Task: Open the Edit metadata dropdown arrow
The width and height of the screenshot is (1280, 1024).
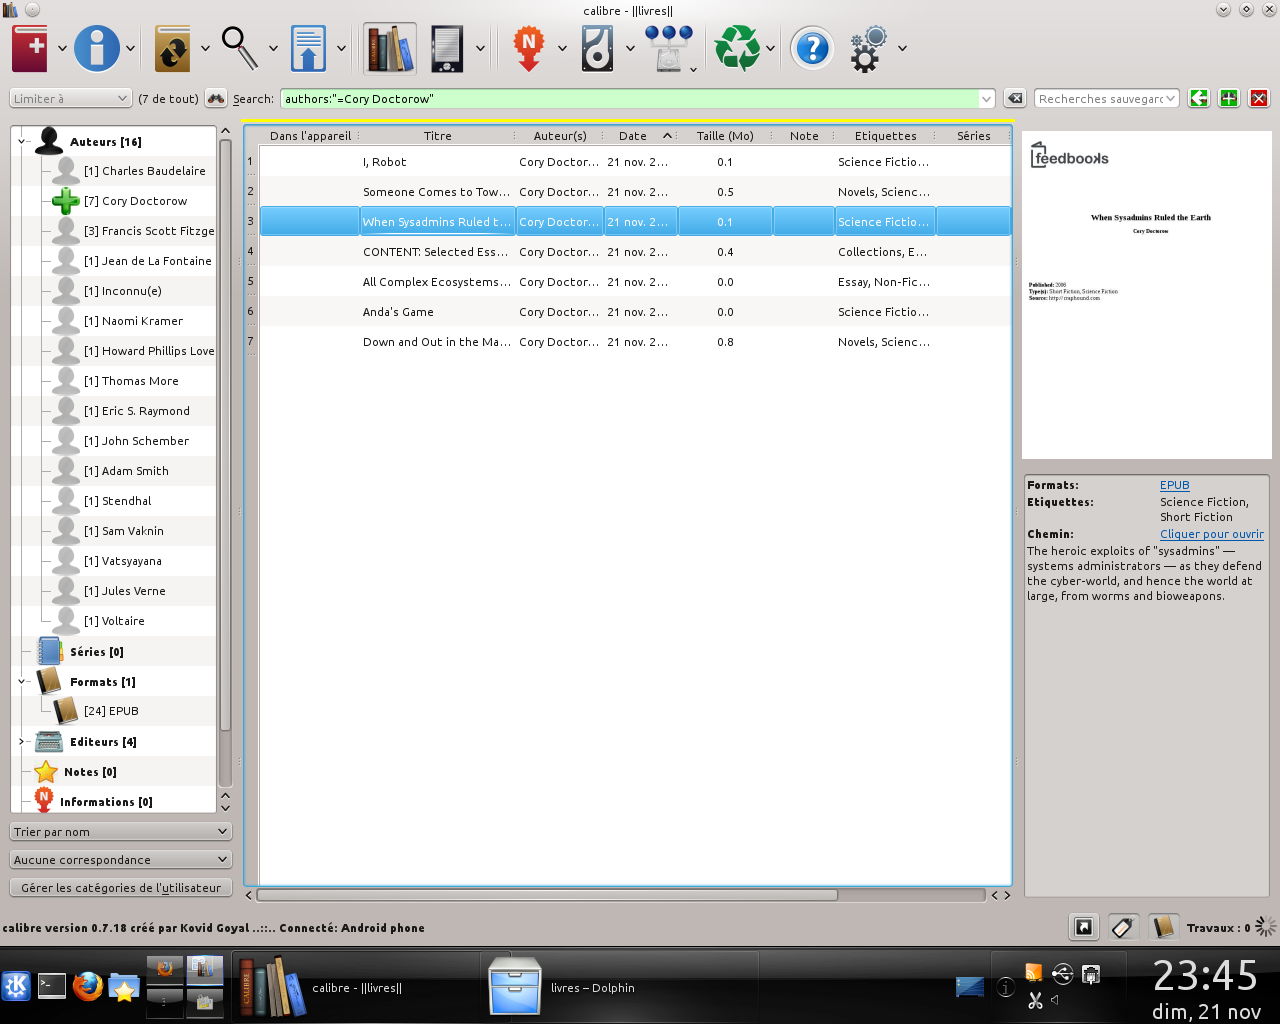Action: [130, 48]
